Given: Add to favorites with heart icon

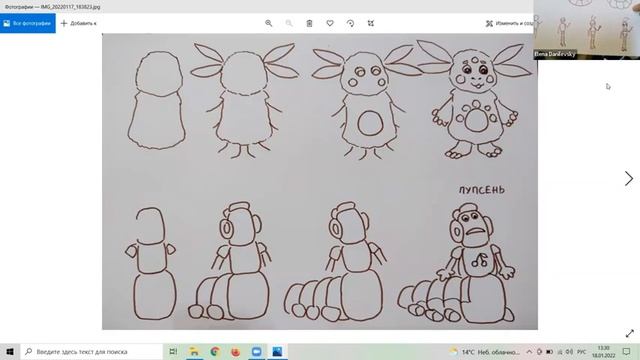Looking at the screenshot, I should 330,23.
